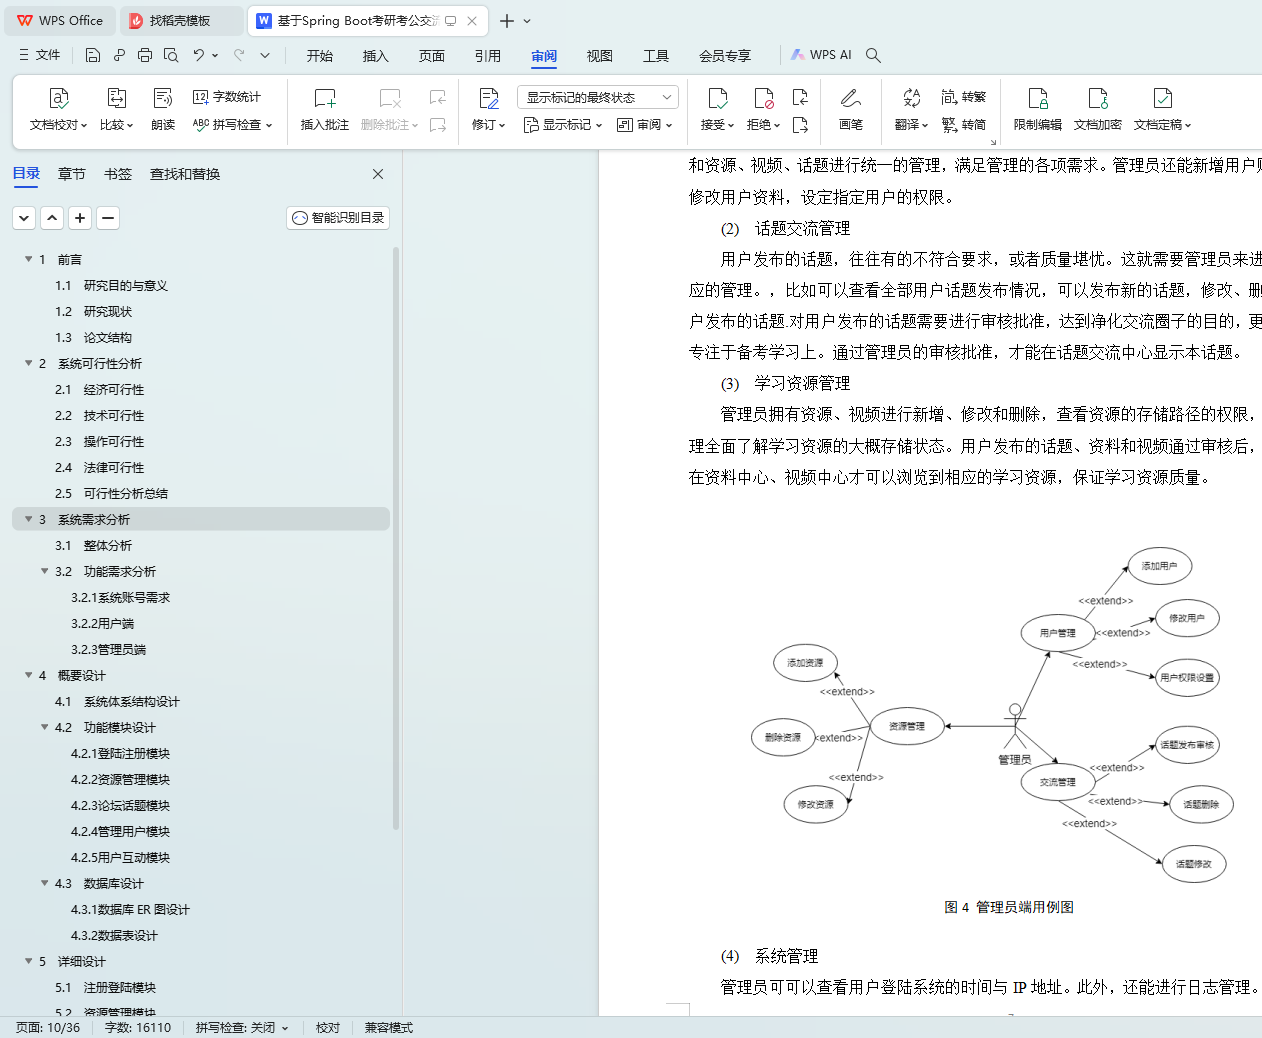Image resolution: width=1262 pixels, height=1038 pixels.
Task: Click the 画笔 pen icon
Action: 851,98
